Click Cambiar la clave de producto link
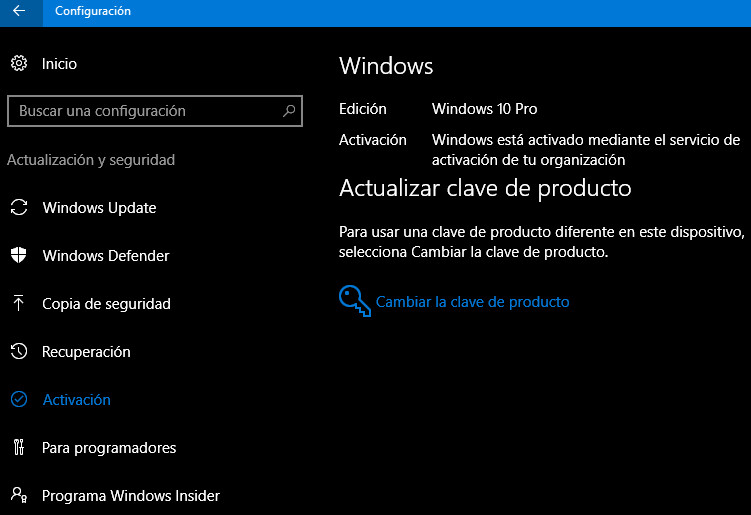The image size is (751, 515). click(472, 302)
